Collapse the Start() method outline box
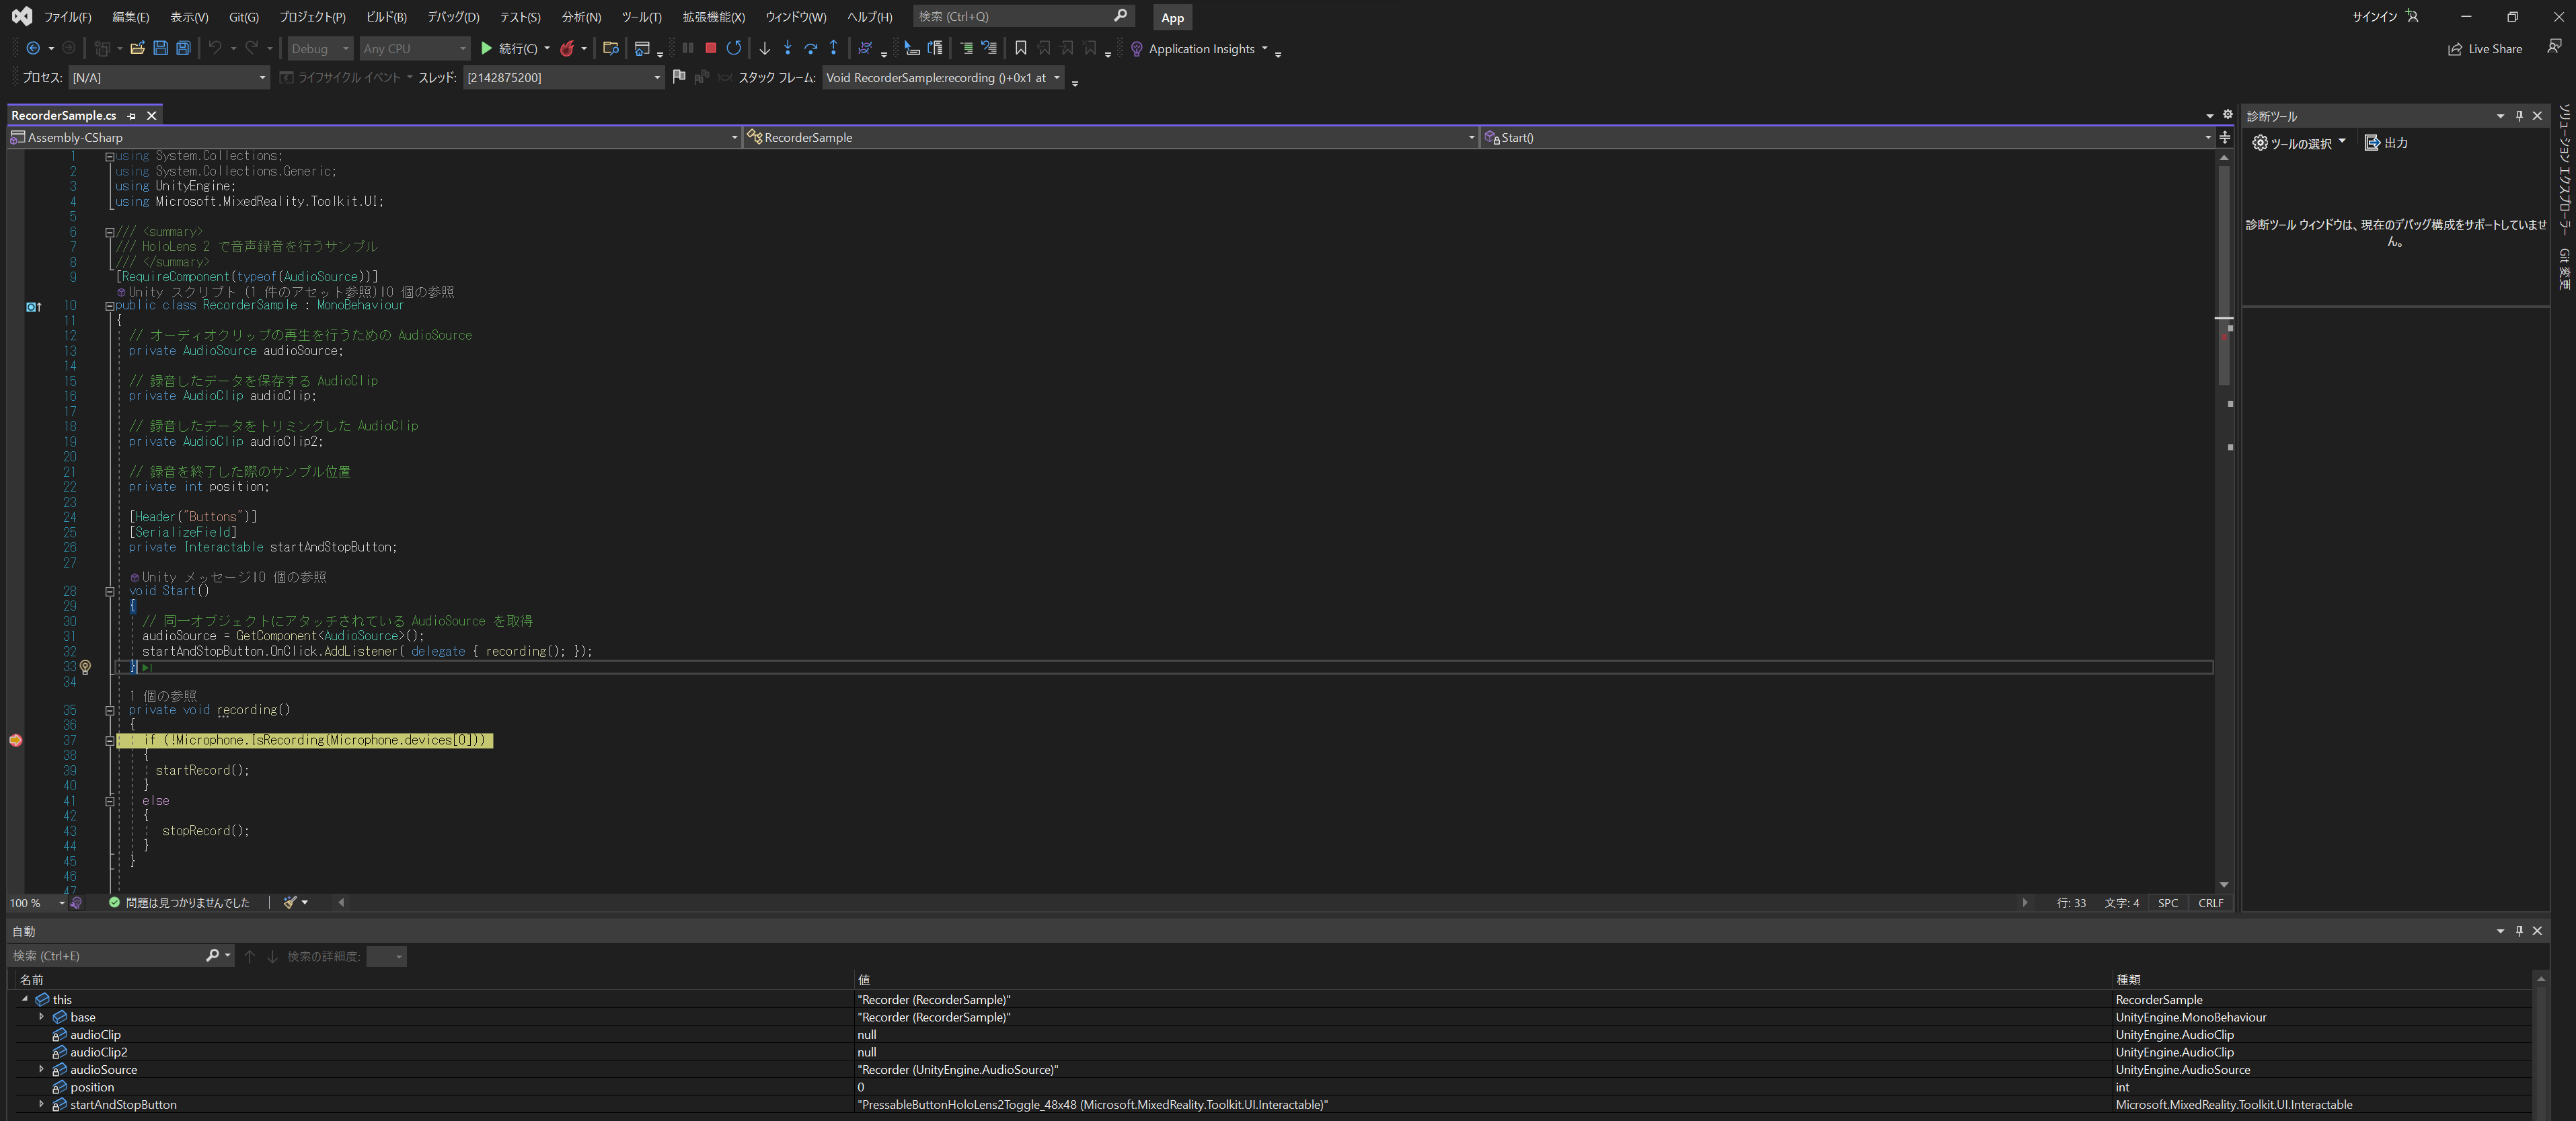The height and width of the screenshot is (1121, 2576). 110,591
